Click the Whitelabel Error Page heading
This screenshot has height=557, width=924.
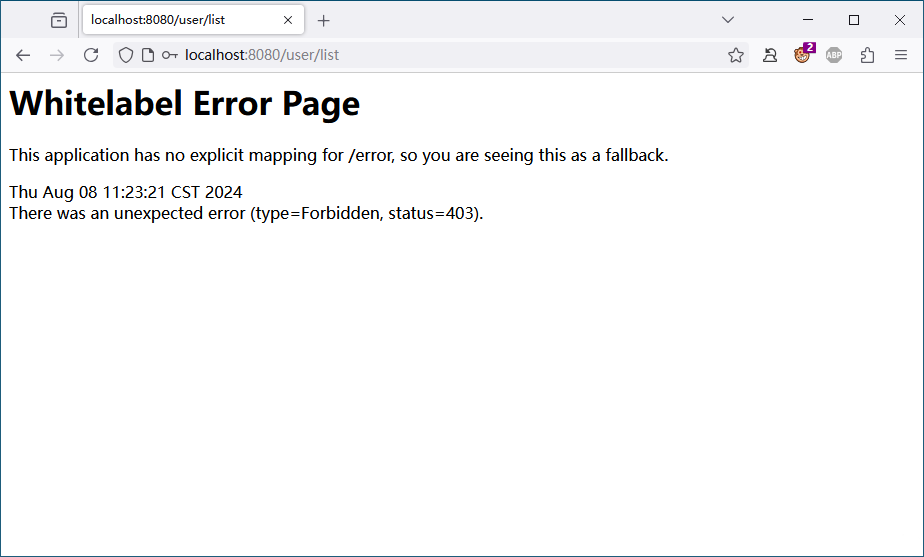coord(184,104)
